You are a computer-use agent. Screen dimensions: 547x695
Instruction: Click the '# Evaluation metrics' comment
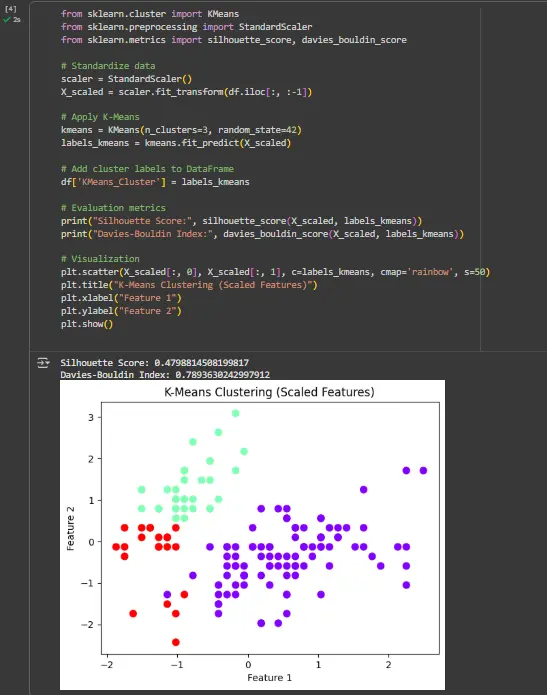pos(113,207)
